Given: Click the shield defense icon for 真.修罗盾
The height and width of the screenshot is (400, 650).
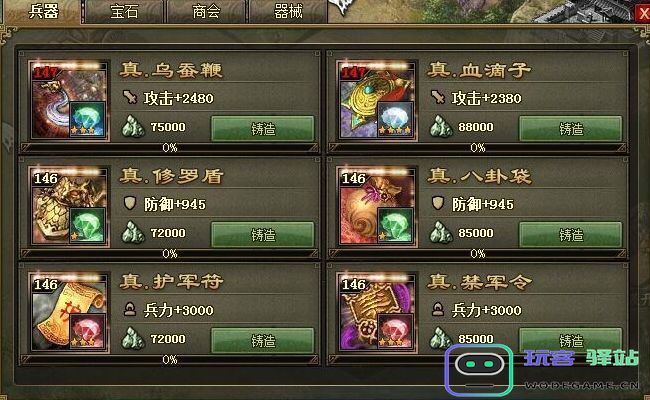Looking at the screenshot, I should pos(130,204).
